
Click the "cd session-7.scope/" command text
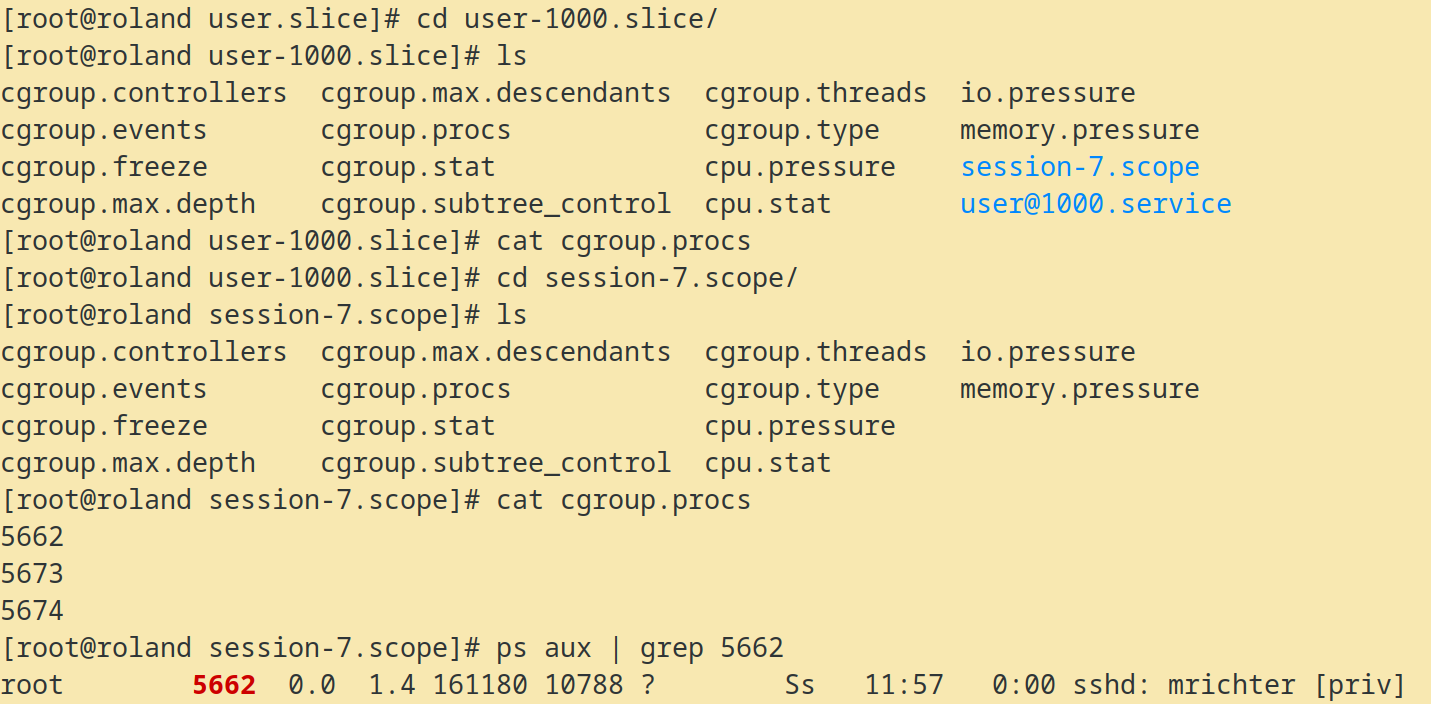click(x=647, y=278)
